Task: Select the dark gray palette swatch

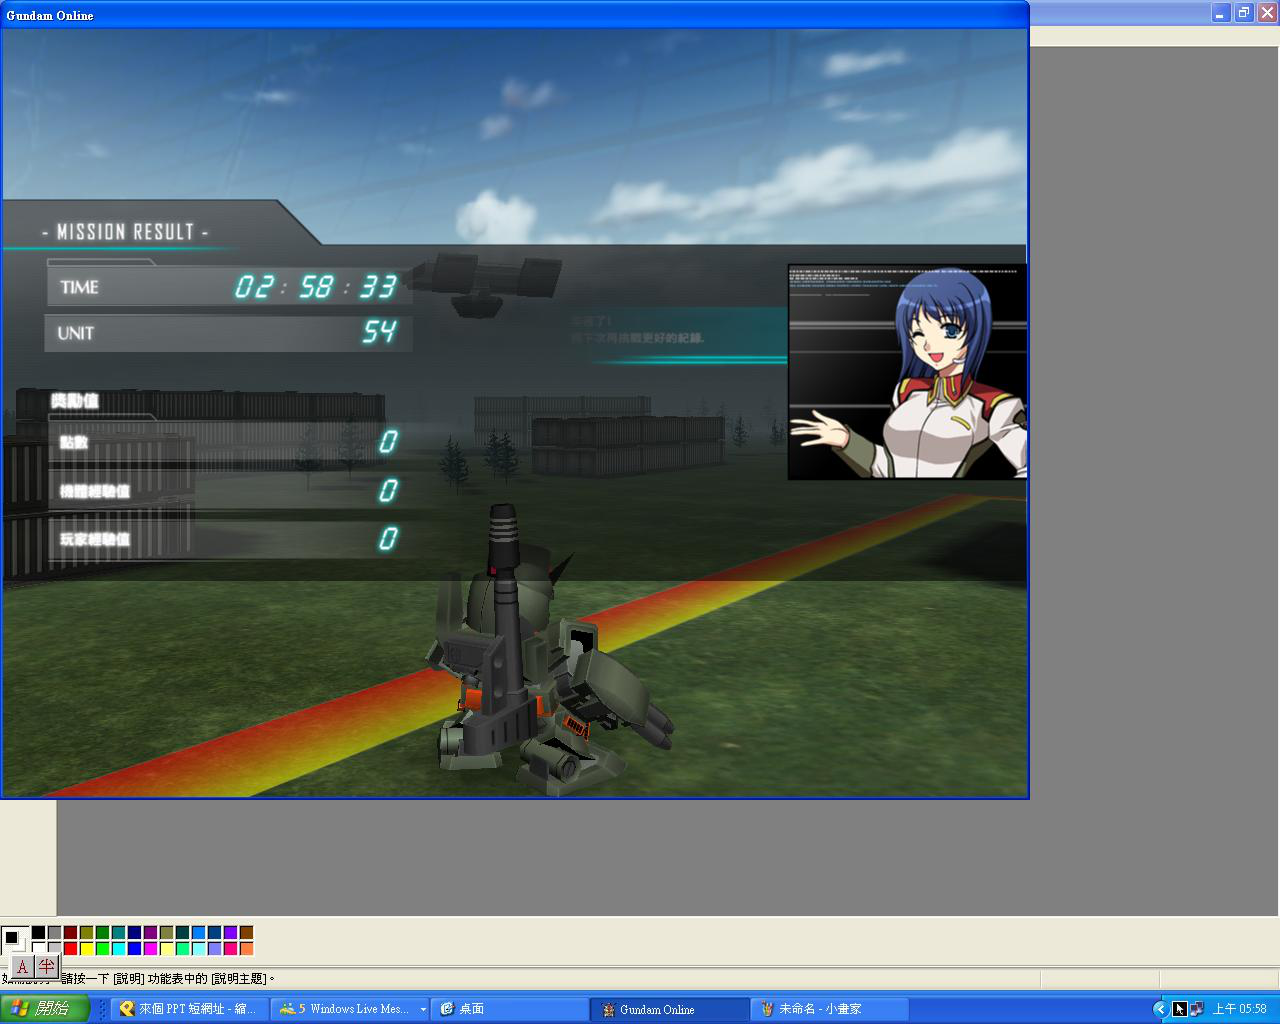Action: [54, 933]
